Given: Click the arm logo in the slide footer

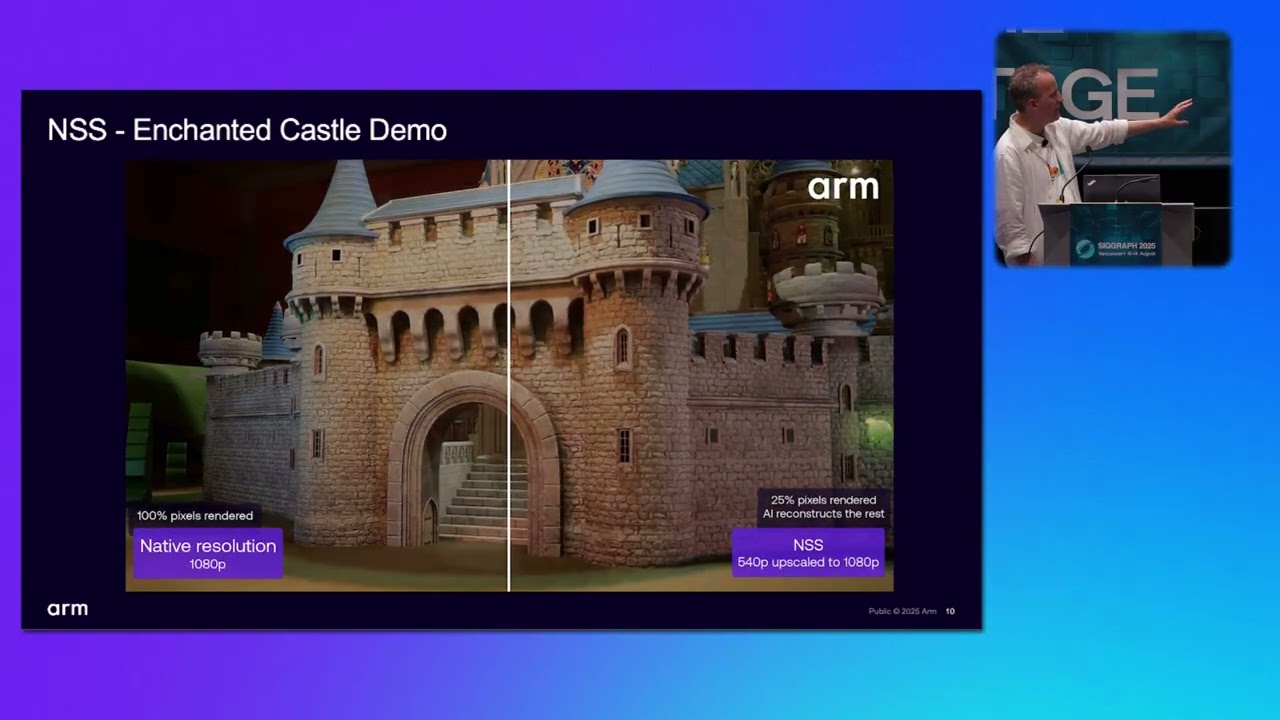Looking at the screenshot, I should click(x=67, y=609).
